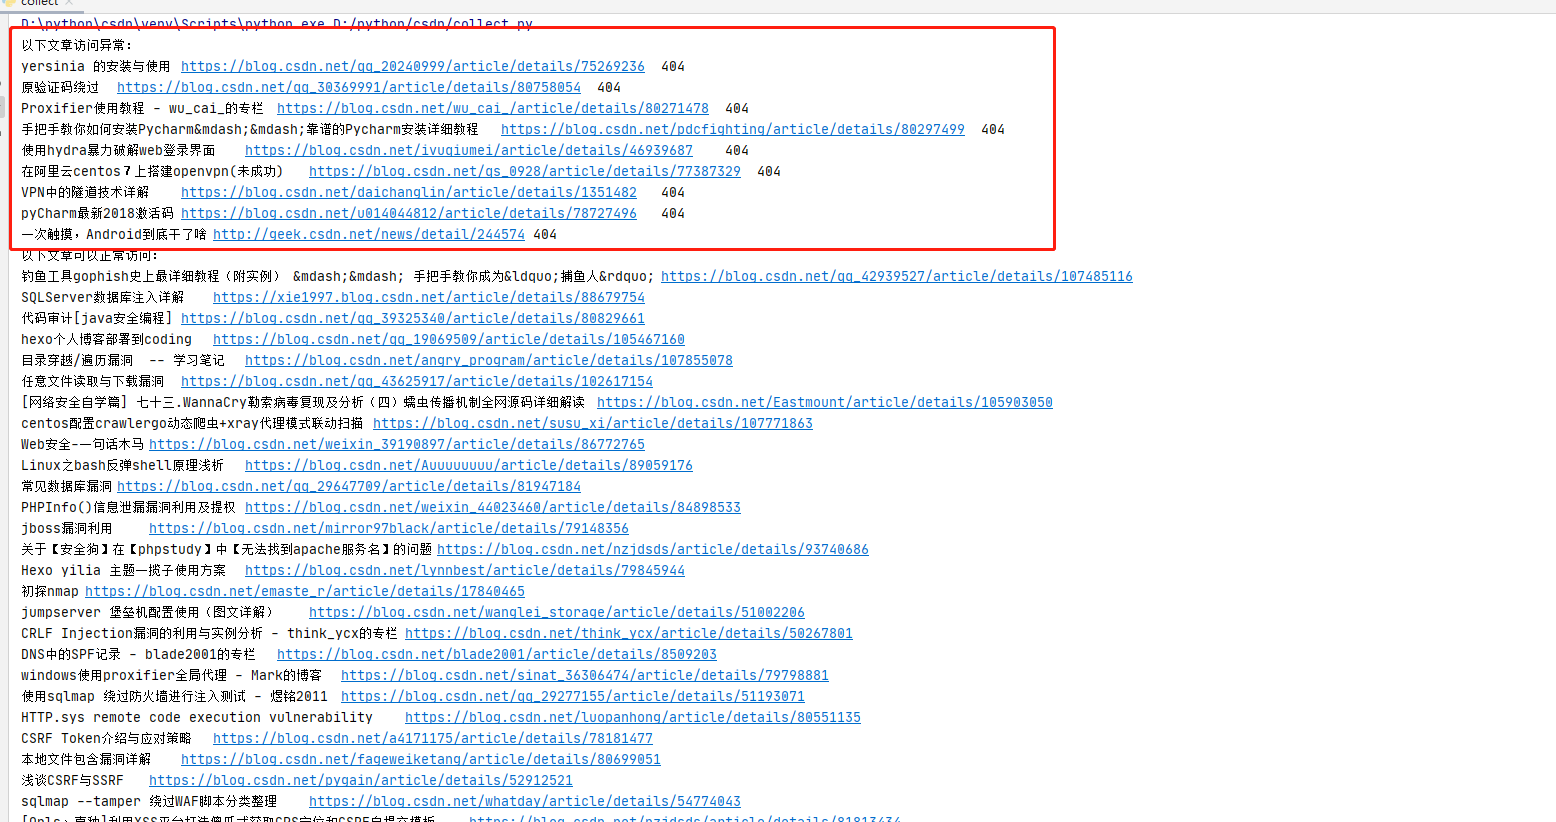Screen dimensions: 1556x822
Task: Open the windows使用proxifier全局代理 URL
Action: click(585, 675)
